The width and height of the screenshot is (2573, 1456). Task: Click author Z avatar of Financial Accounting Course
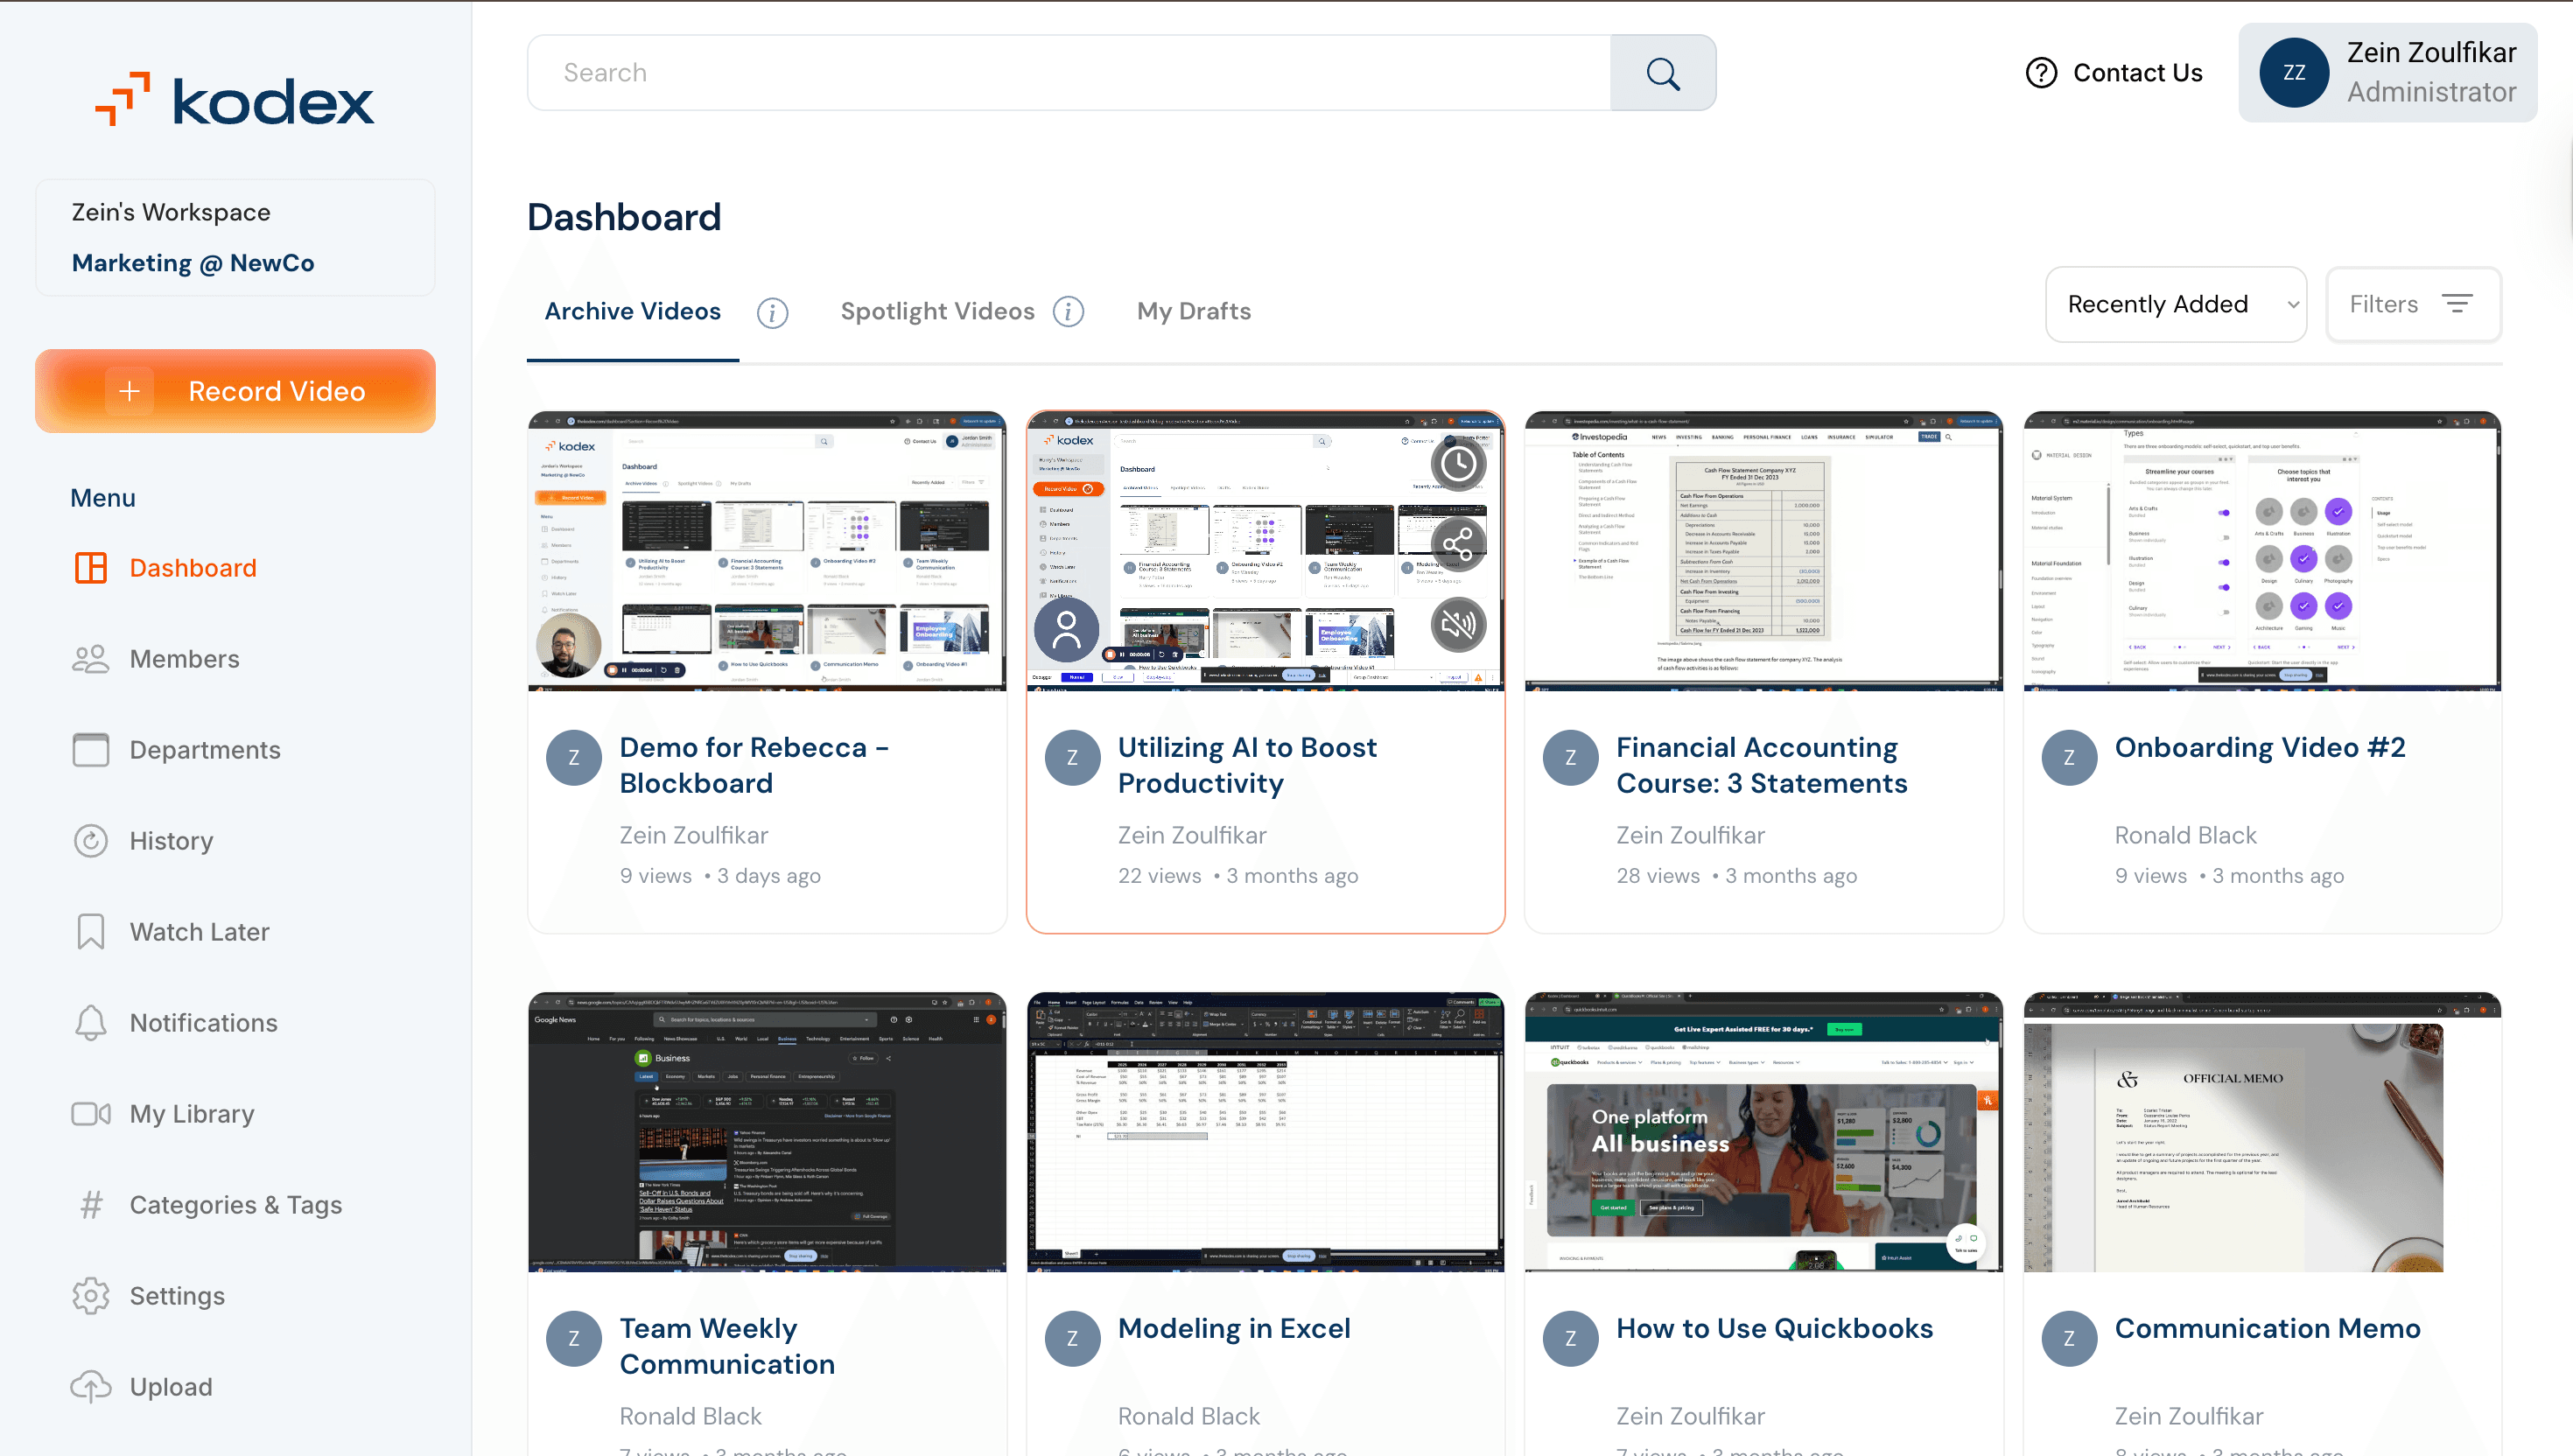tap(1570, 757)
